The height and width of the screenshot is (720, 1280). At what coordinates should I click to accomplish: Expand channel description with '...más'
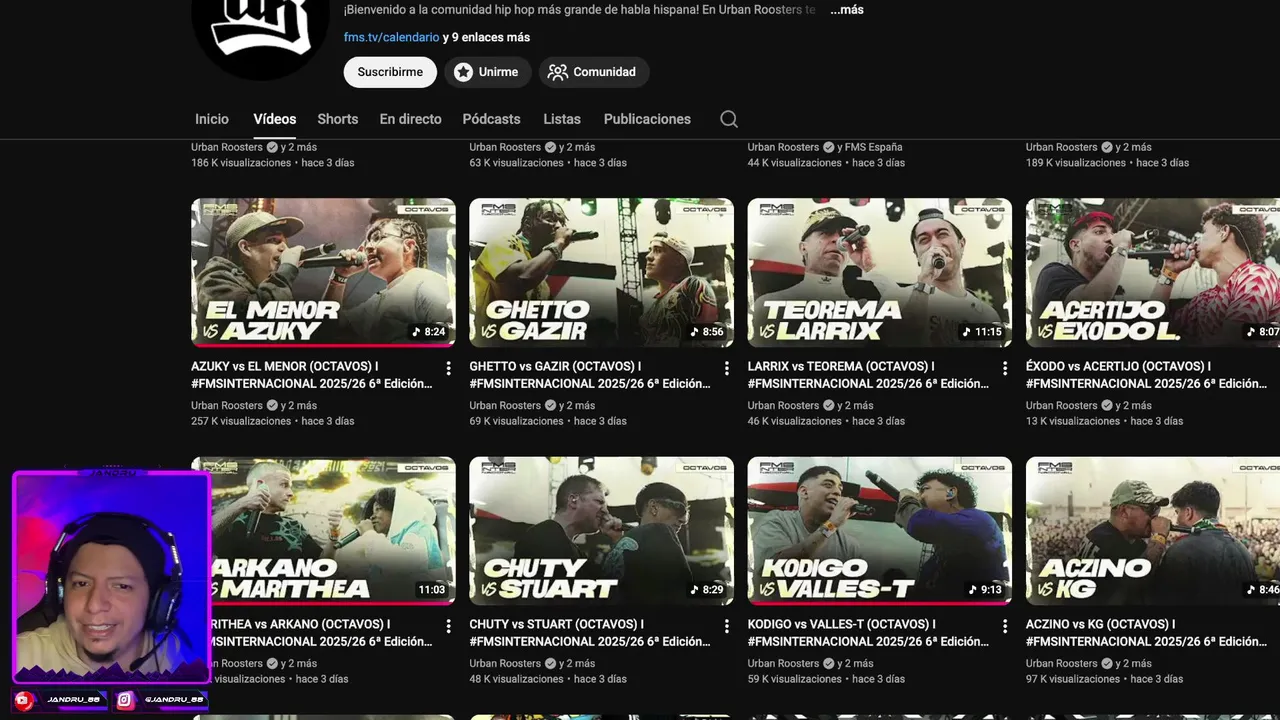pyautogui.click(x=847, y=10)
